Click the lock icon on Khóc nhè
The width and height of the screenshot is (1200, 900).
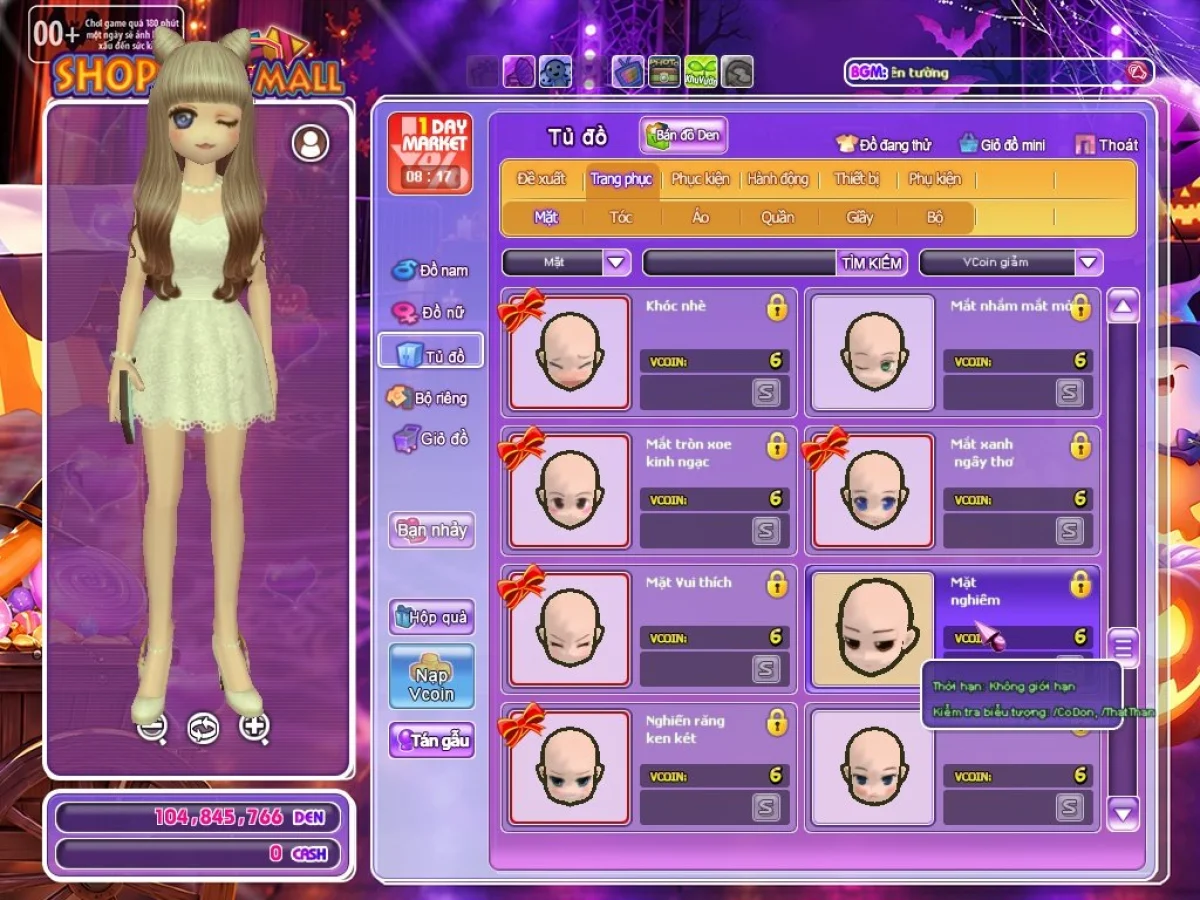click(x=777, y=307)
